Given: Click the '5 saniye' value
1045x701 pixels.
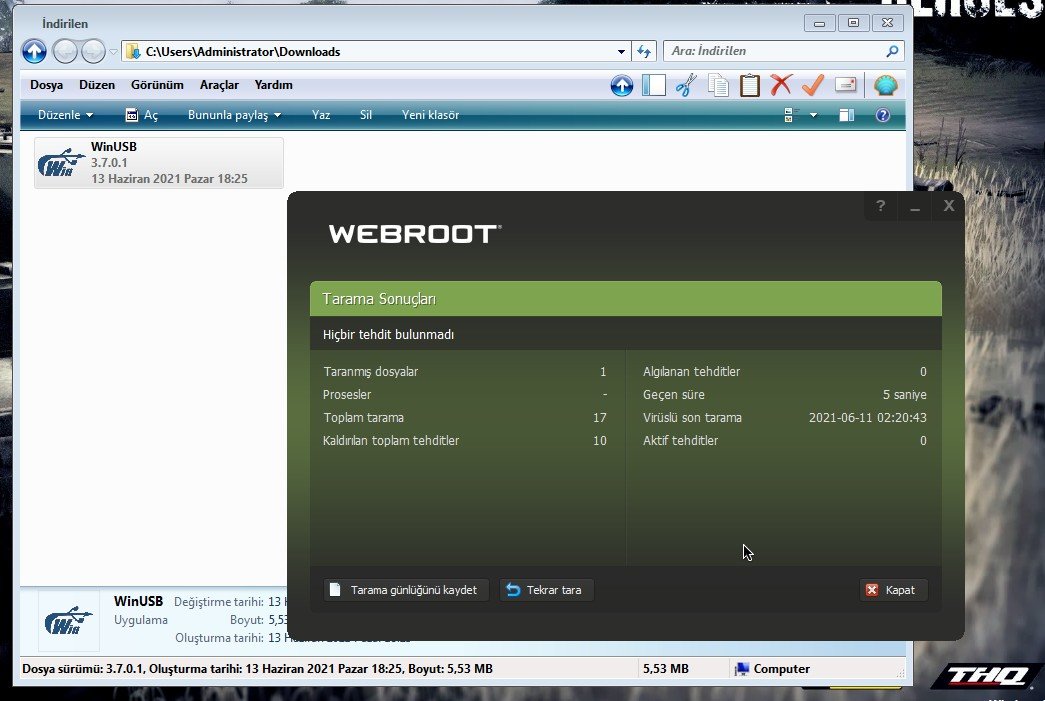Looking at the screenshot, I should [904, 394].
